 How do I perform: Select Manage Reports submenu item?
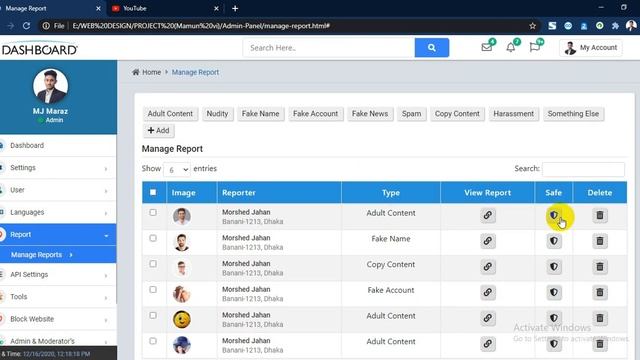point(58,255)
